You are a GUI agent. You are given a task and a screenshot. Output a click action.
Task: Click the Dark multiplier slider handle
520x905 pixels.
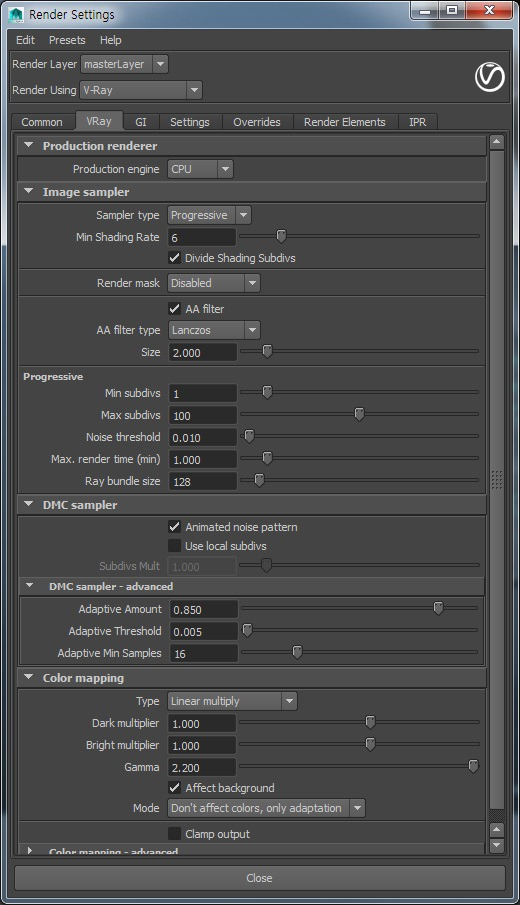coord(371,723)
